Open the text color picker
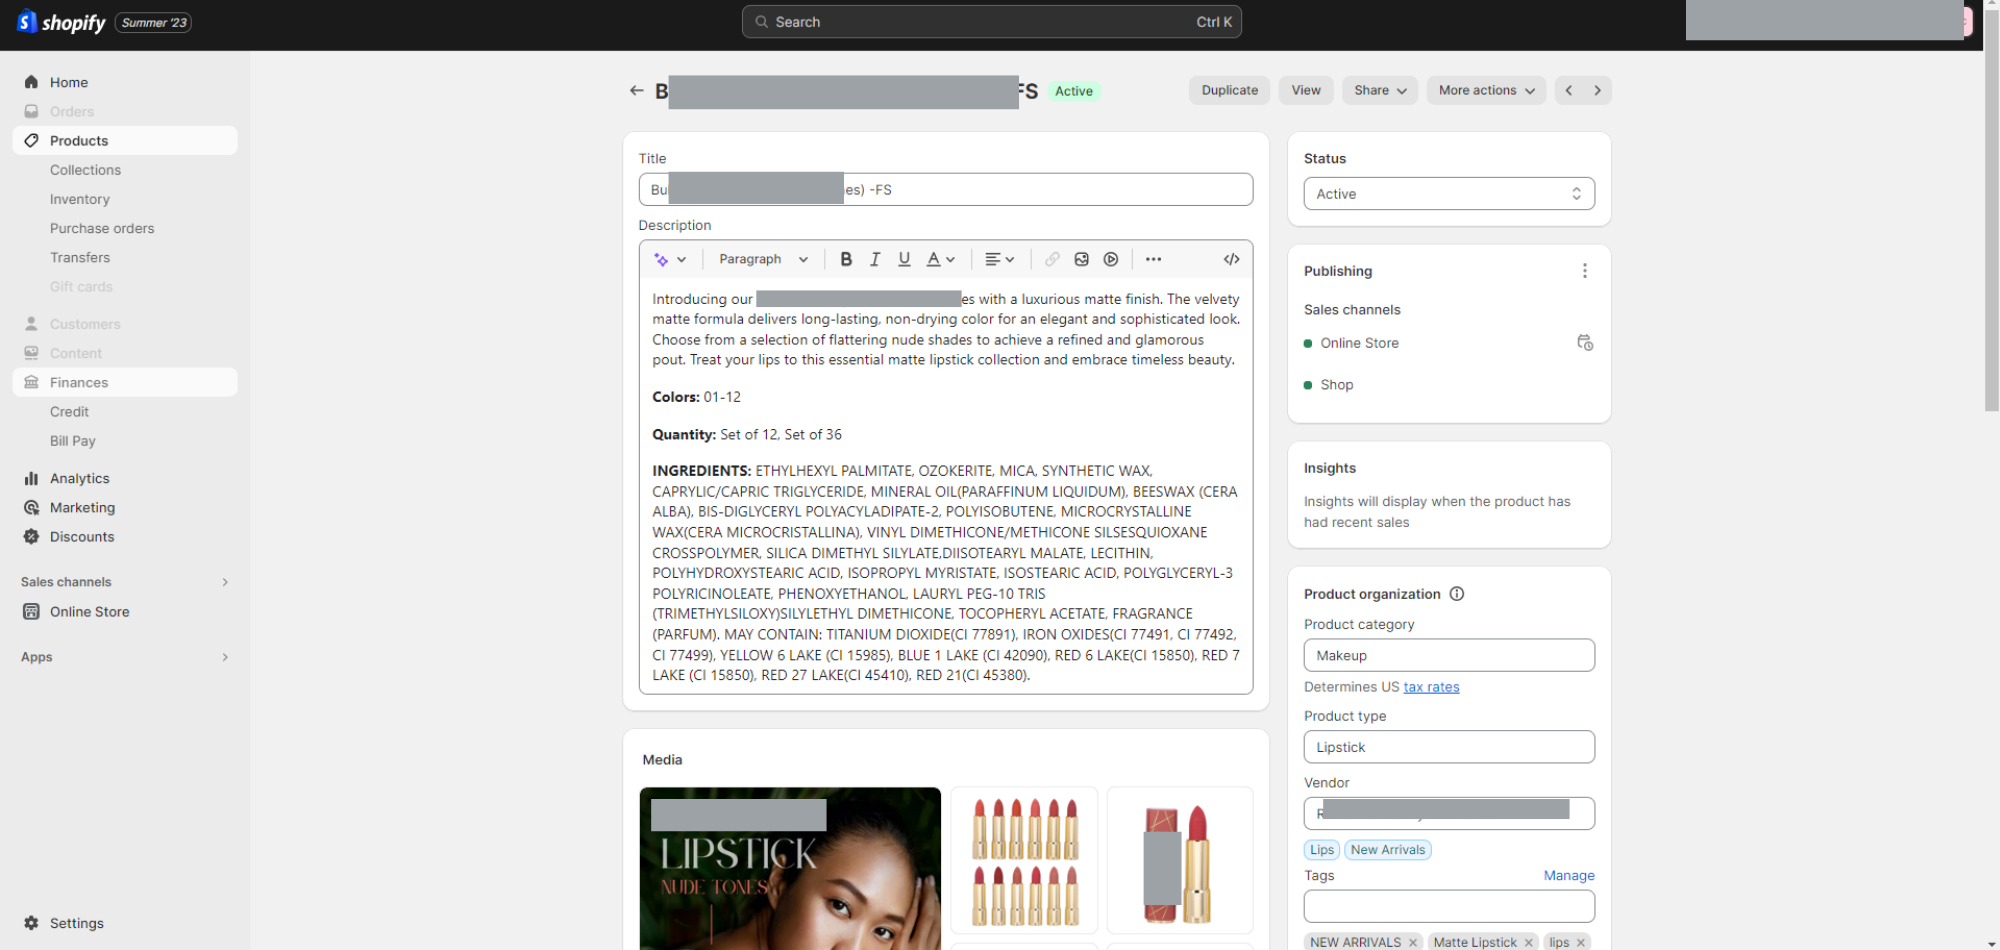The image size is (2000, 950). [940, 260]
